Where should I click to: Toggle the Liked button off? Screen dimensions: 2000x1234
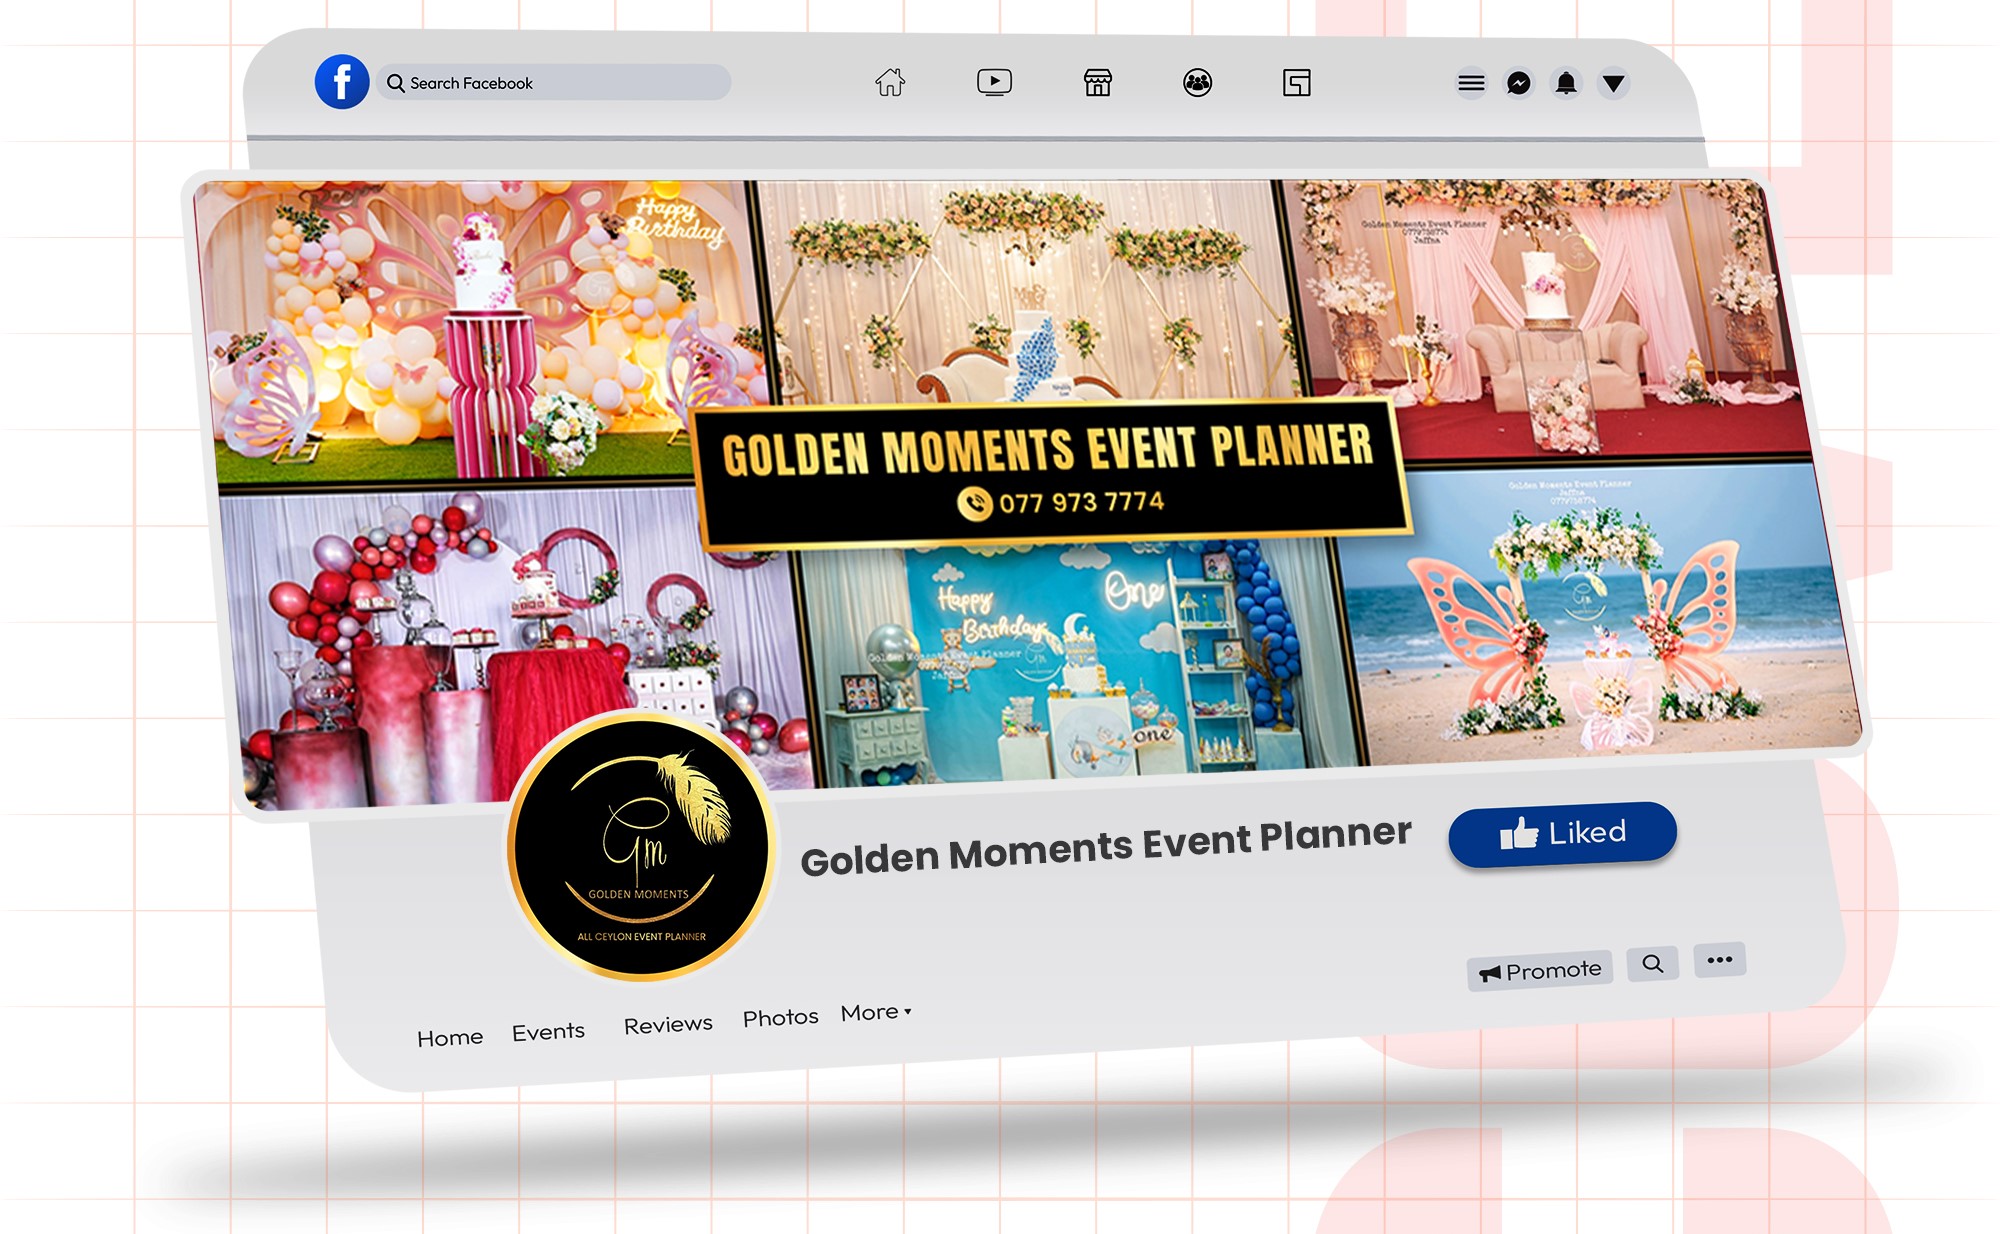click(x=1562, y=833)
